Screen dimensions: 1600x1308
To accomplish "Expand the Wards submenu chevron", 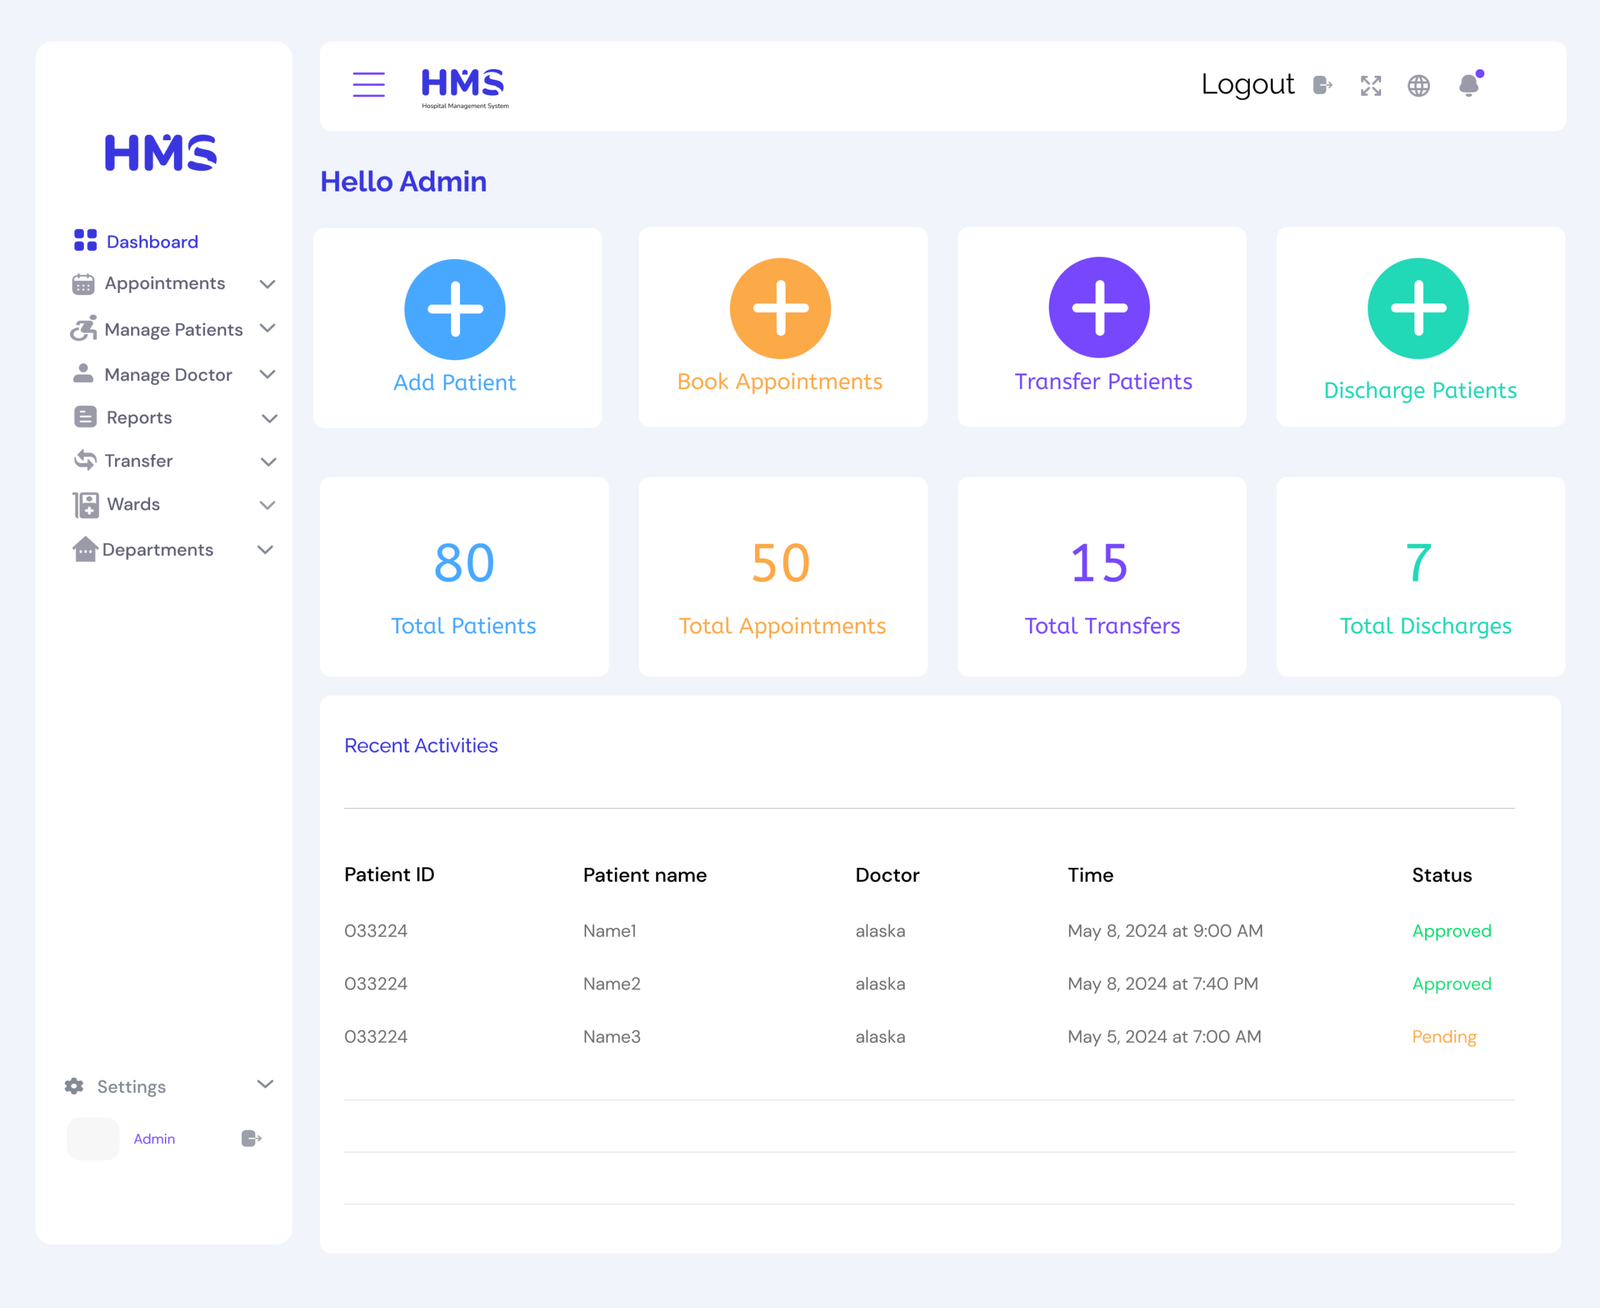I will (267, 505).
